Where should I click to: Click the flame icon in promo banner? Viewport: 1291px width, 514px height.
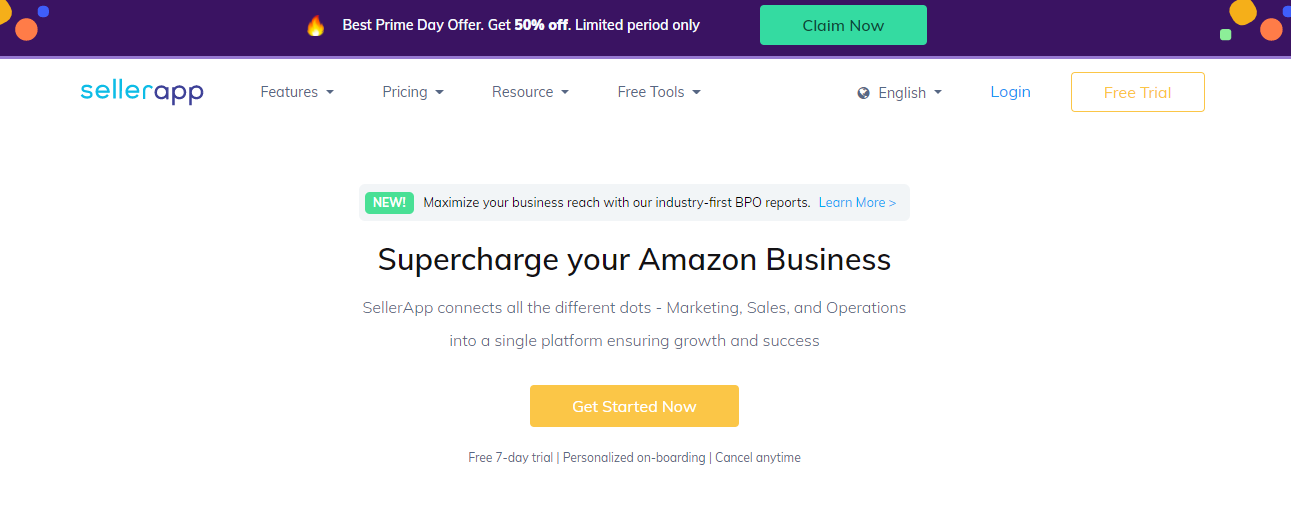[x=316, y=26]
